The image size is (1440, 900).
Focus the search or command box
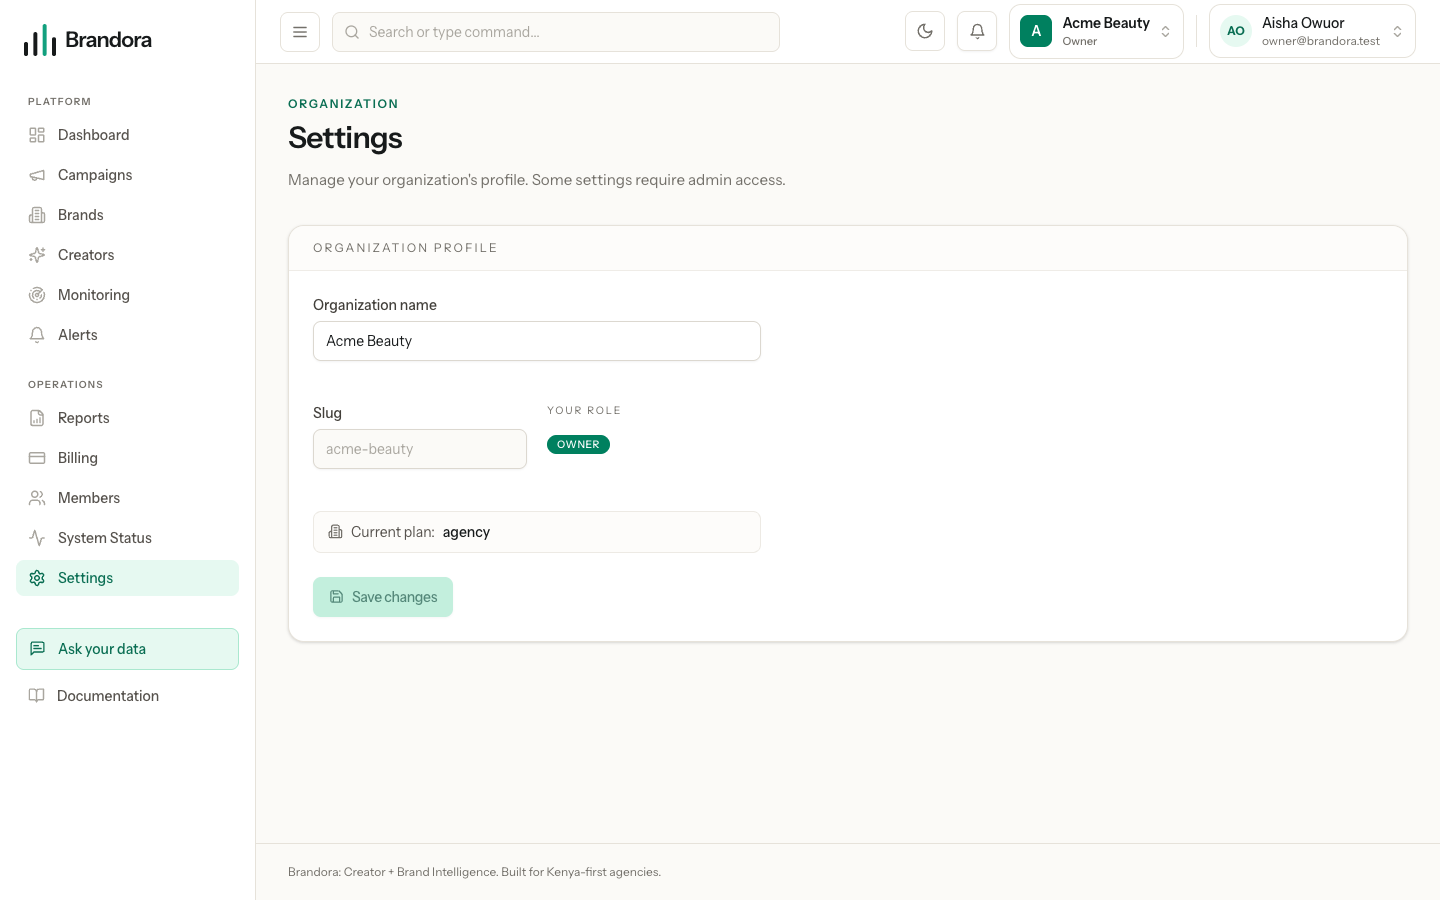click(x=556, y=32)
